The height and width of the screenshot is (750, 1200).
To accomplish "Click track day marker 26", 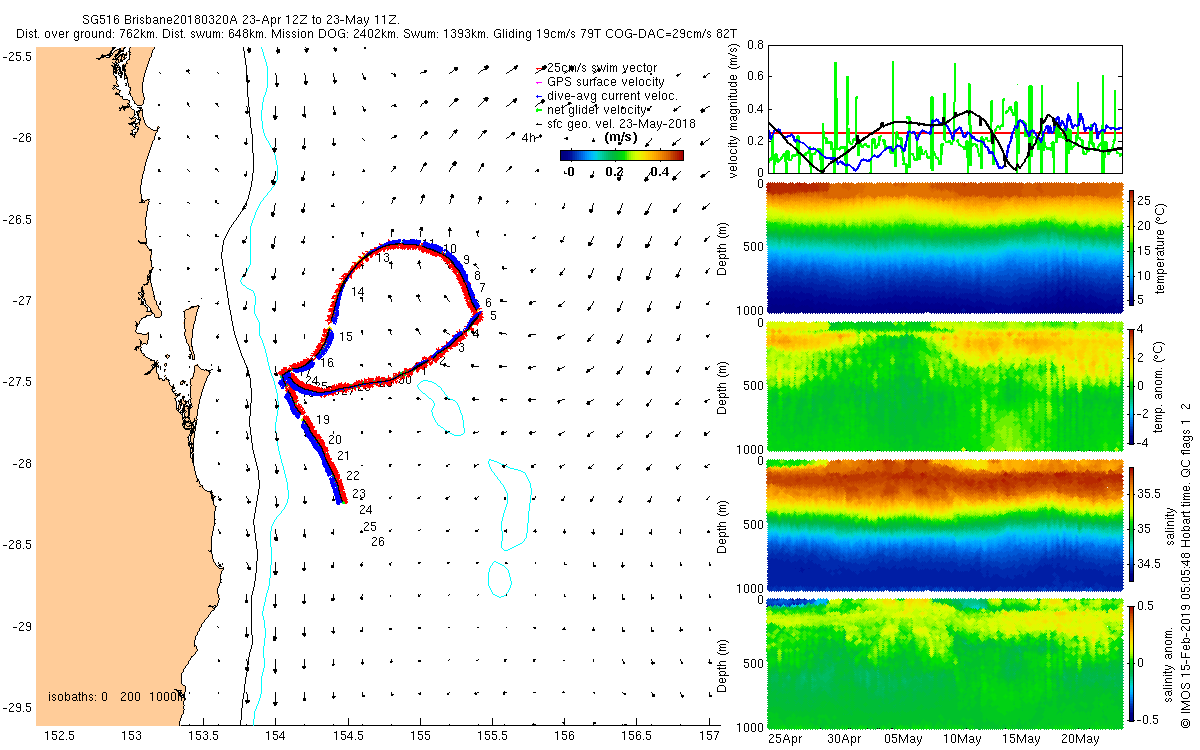I will (x=378, y=542).
